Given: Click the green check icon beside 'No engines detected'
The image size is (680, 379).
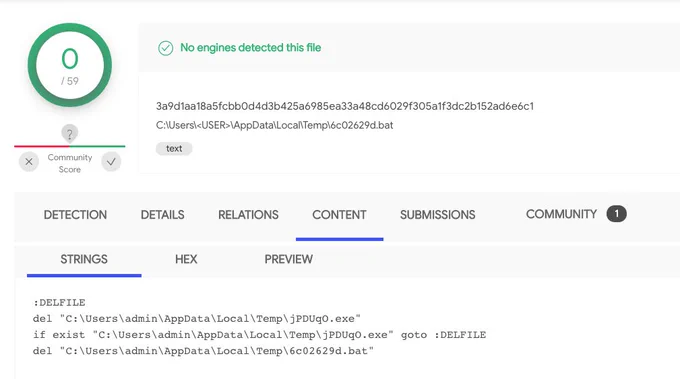Looking at the screenshot, I should pos(165,48).
